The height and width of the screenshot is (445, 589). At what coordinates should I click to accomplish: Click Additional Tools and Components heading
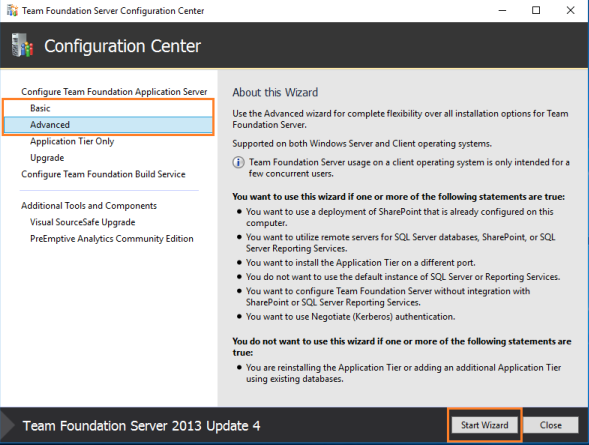tap(89, 206)
